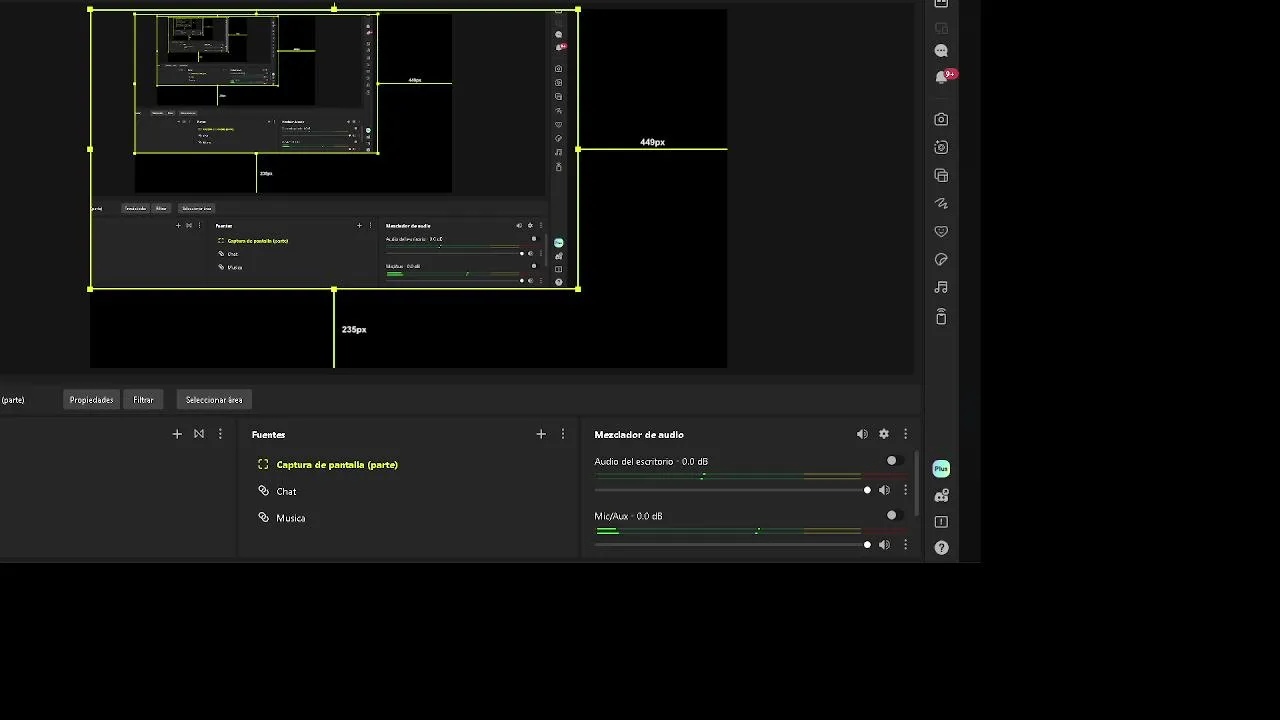Open audio mixer settings gear
The height and width of the screenshot is (720, 1280).
884,434
